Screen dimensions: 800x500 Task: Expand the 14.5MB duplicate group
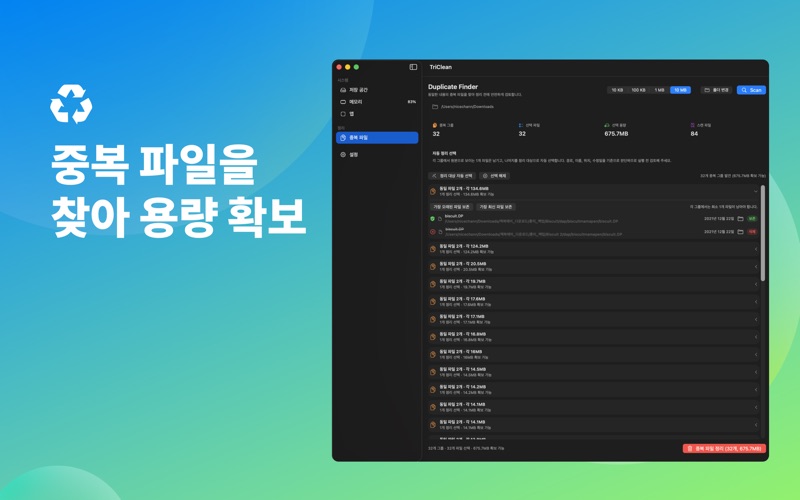(x=756, y=372)
